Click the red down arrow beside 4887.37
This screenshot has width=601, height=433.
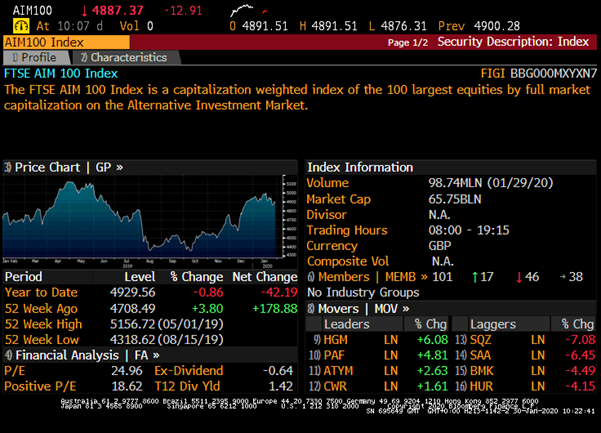84,11
